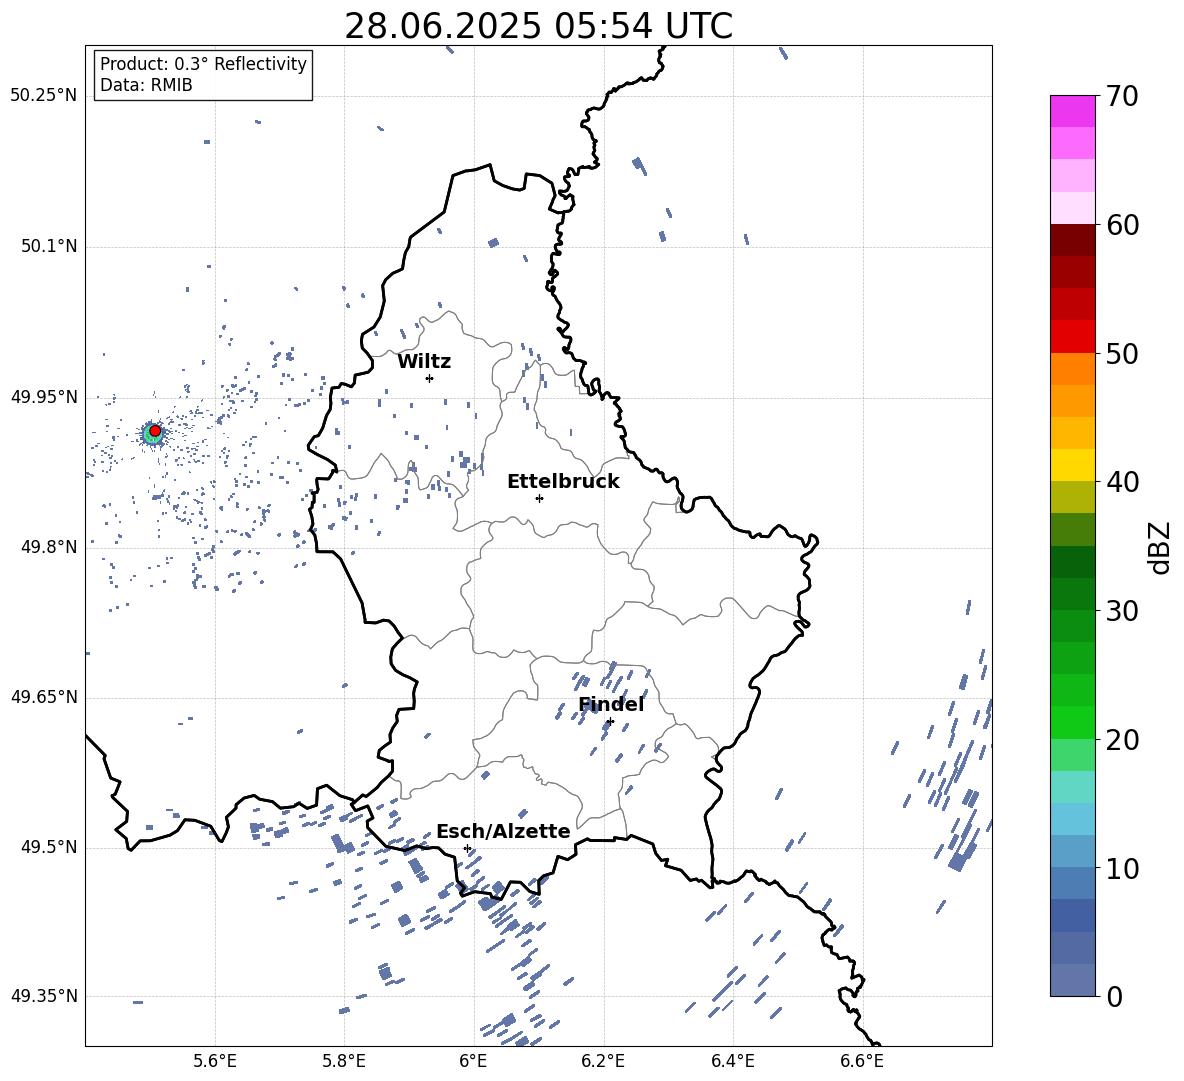
Task: Click the 'Data: RMIB' label
Action: (146, 85)
